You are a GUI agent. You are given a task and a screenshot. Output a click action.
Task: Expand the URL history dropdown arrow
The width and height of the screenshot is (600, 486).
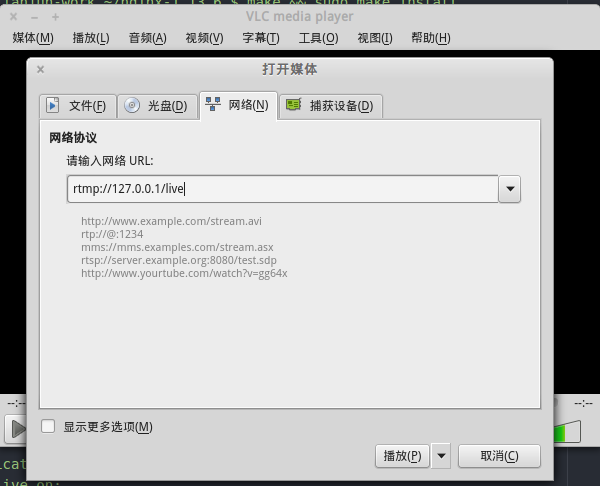click(510, 189)
